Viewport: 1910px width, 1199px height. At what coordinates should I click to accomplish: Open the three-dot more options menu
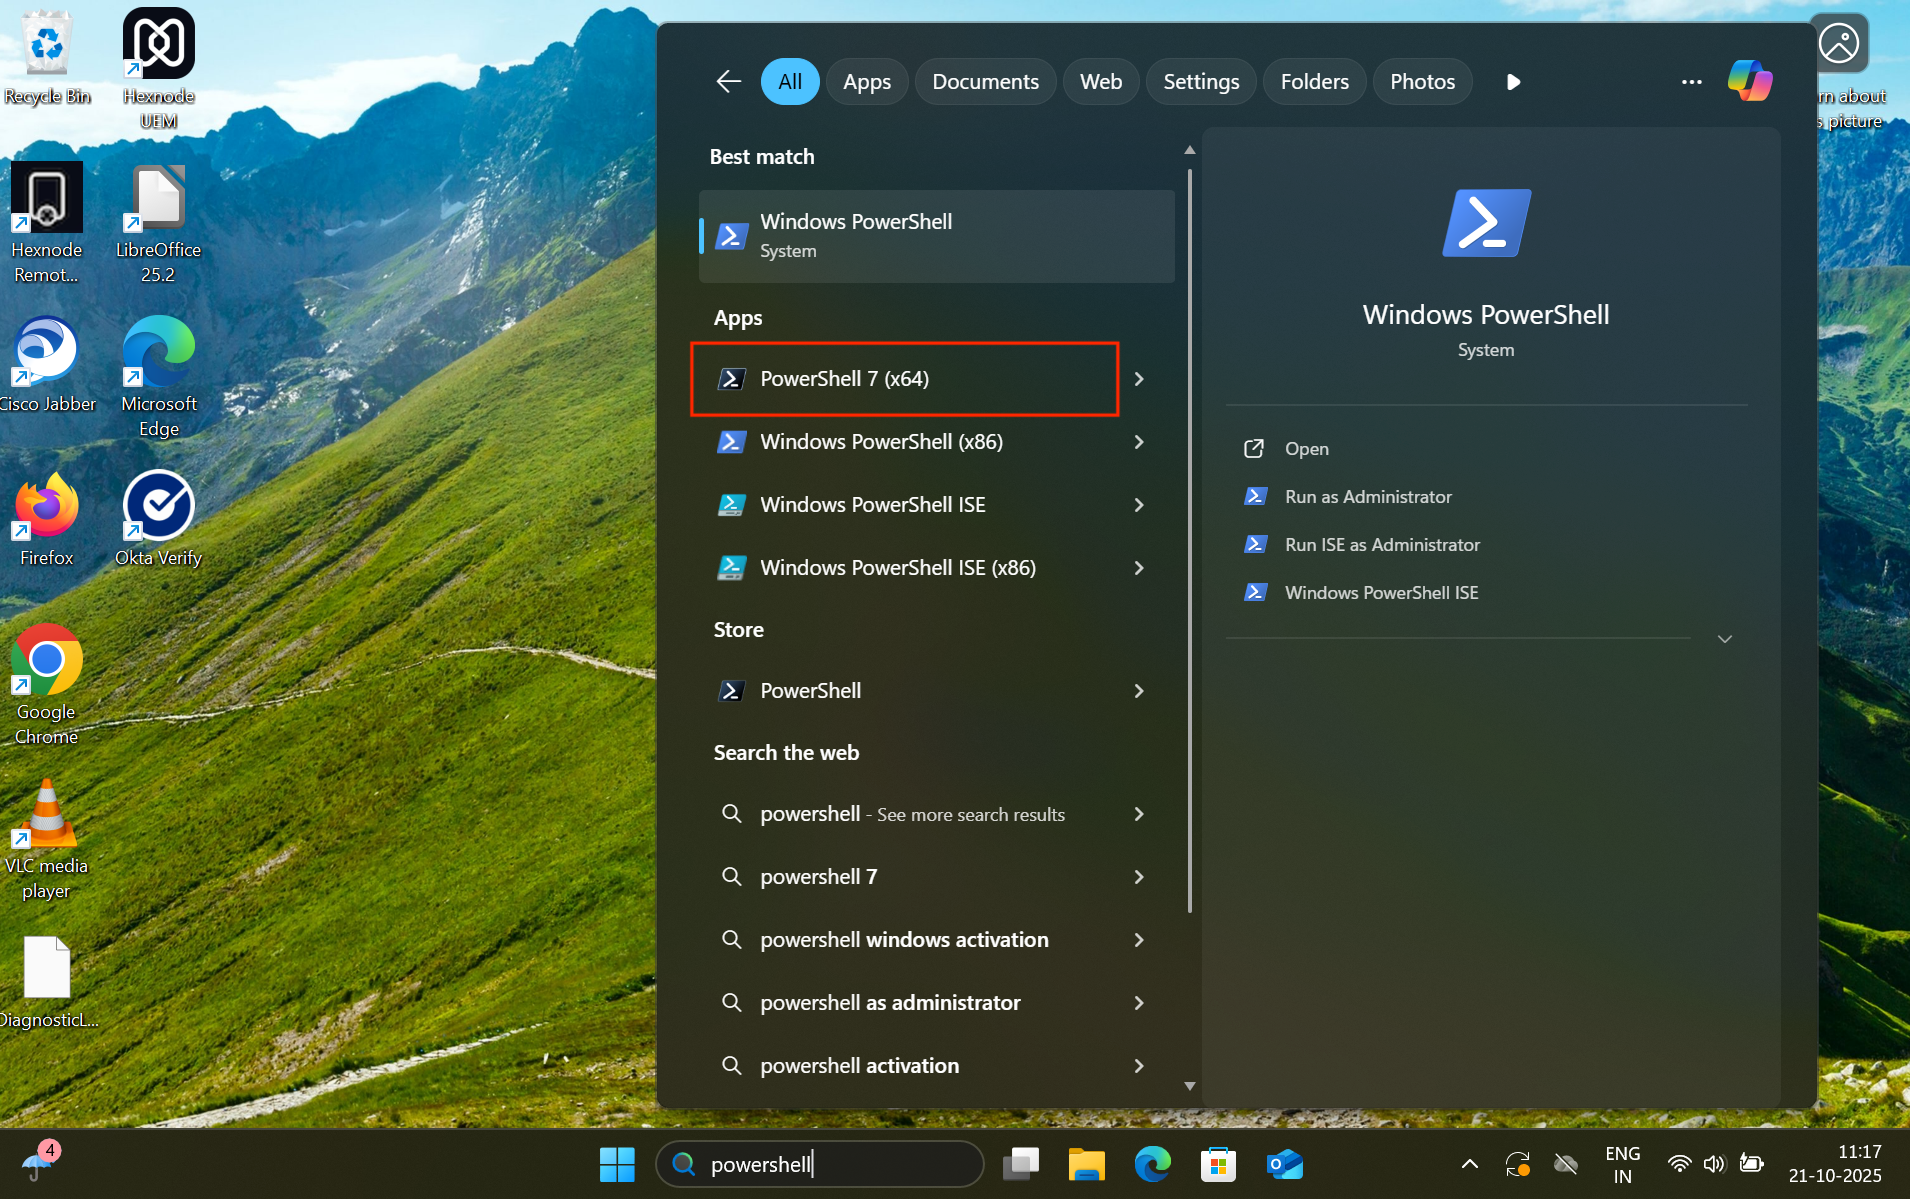pos(1691,82)
